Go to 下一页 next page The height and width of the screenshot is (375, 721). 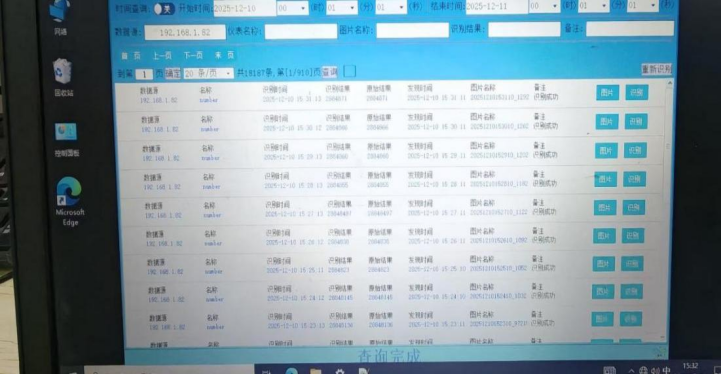pyautogui.click(x=193, y=55)
